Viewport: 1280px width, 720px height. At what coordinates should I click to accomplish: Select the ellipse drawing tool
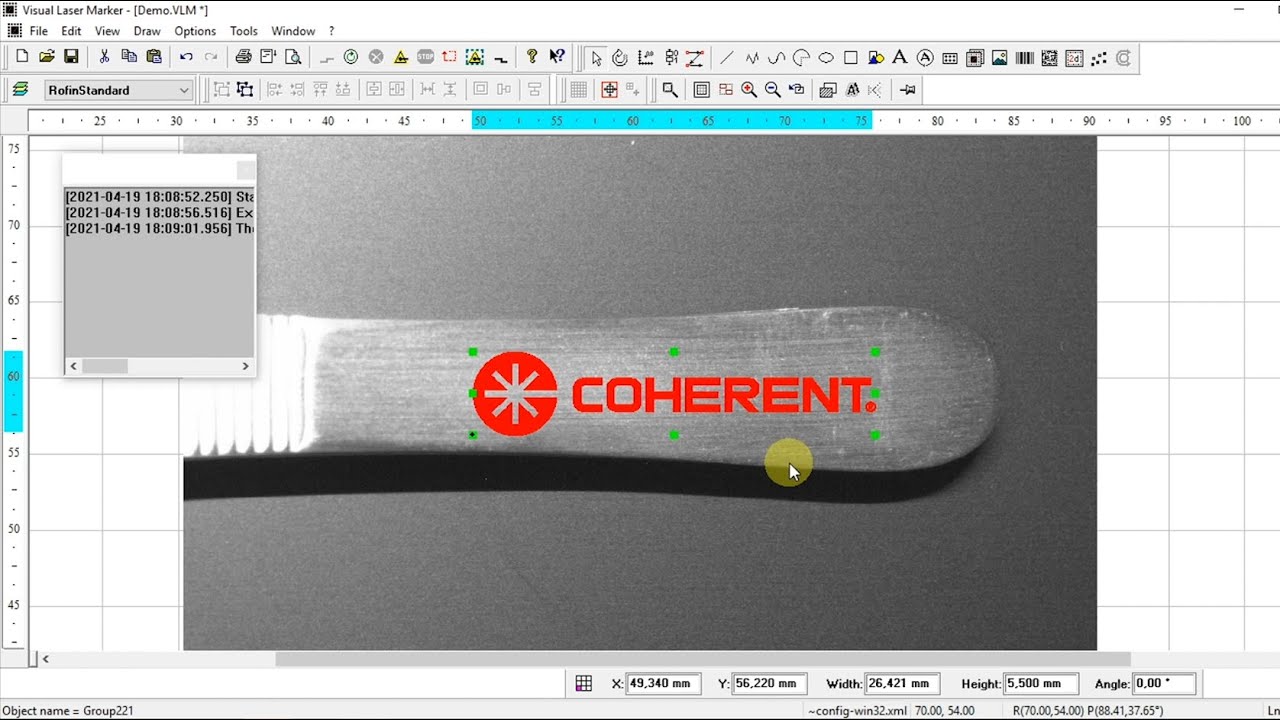coord(826,58)
